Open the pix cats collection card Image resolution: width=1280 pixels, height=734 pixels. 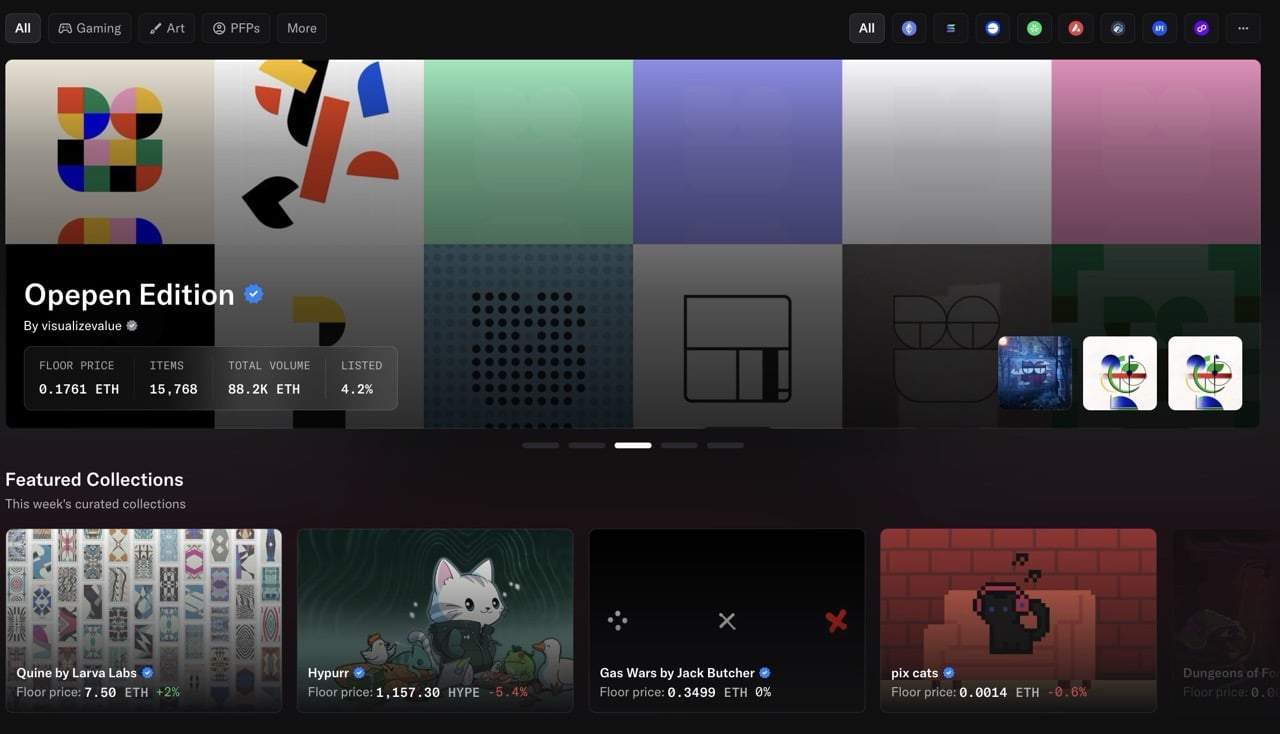pyautogui.click(x=1018, y=620)
